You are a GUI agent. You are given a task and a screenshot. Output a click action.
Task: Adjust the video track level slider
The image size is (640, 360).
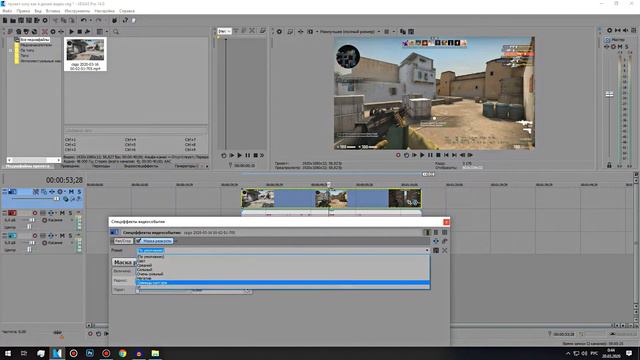pyautogui.click(x=56, y=199)
